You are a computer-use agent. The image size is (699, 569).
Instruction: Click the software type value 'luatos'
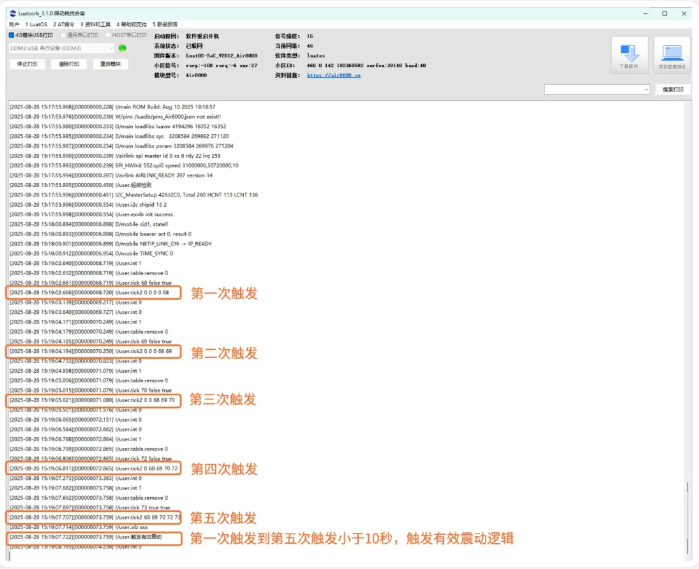(x=316, y=56)
